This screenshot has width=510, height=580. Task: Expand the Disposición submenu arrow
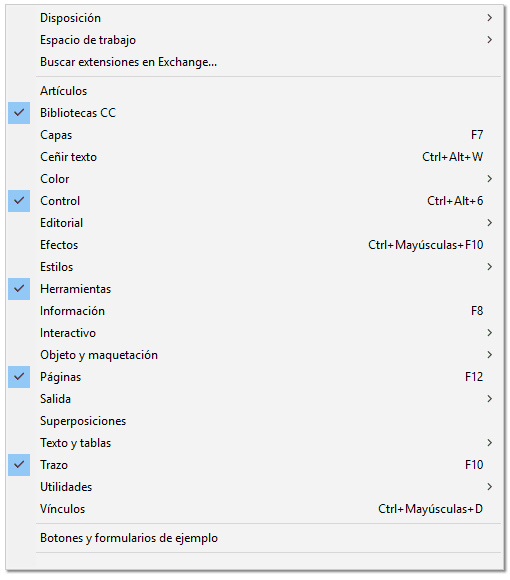tap(490, 18)
